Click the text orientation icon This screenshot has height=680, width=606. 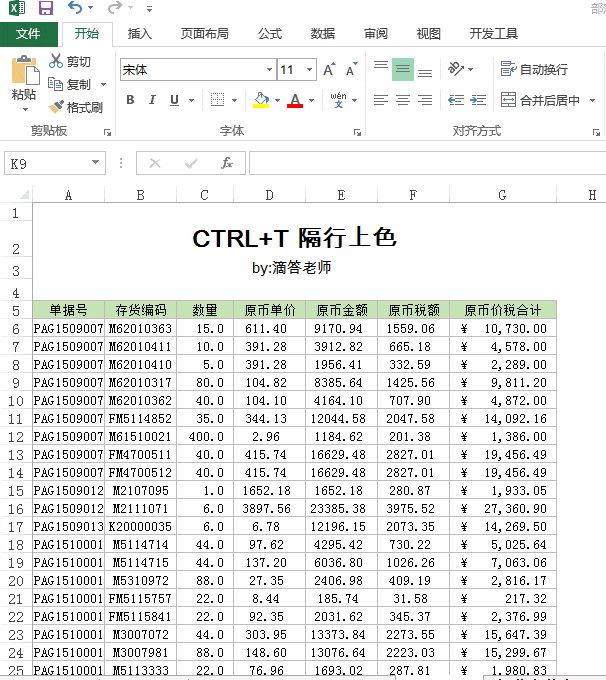[x=456, y=69]
